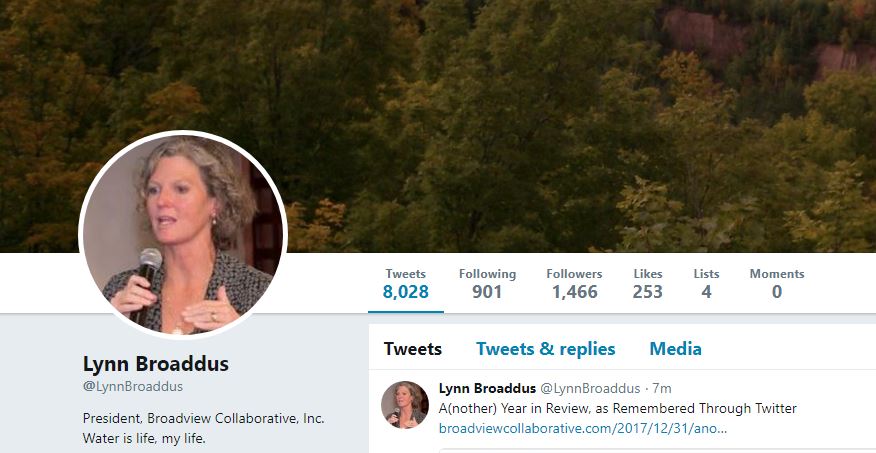Click the @LynnBroaddus handle in tweet header
This screenshot has width=876, height=453.
pos(590,388)
